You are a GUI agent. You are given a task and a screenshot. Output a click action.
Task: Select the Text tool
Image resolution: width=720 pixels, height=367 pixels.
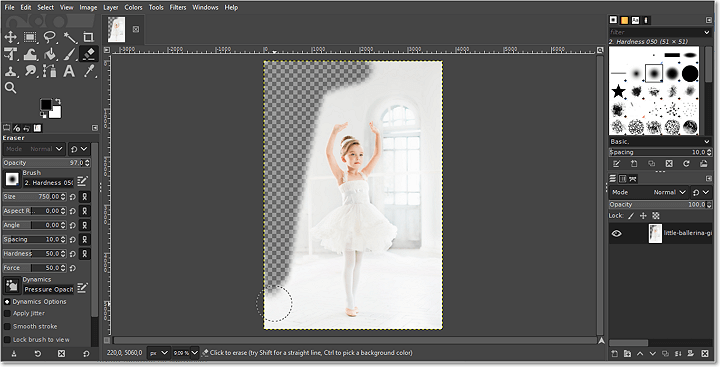69,71
